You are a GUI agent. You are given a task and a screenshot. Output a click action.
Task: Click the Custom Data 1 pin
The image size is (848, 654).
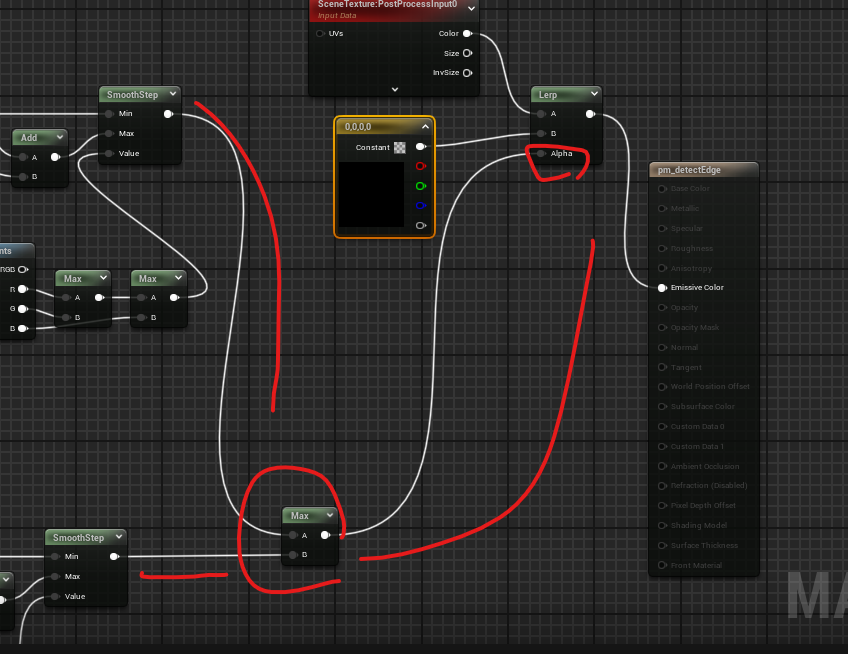662,446
